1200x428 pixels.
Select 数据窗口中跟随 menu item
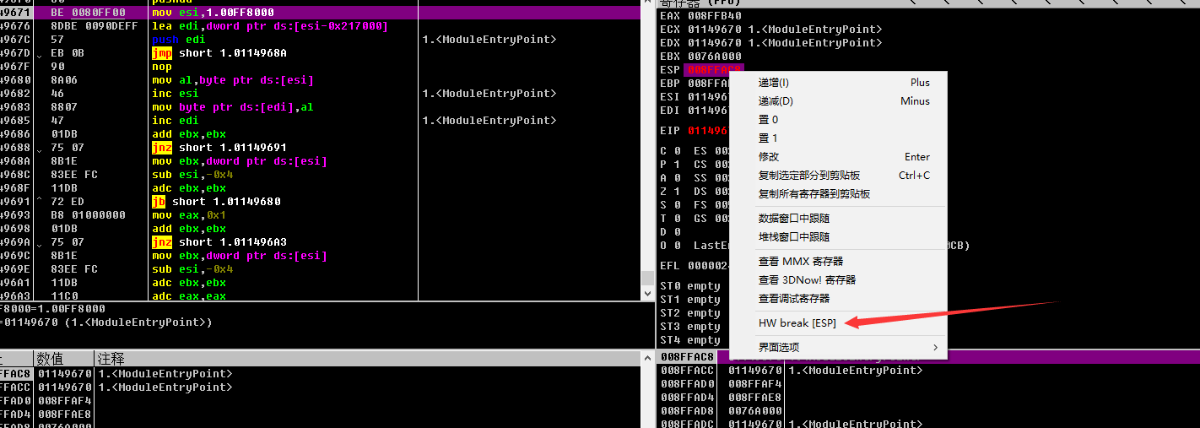click(x=838, y=218)
